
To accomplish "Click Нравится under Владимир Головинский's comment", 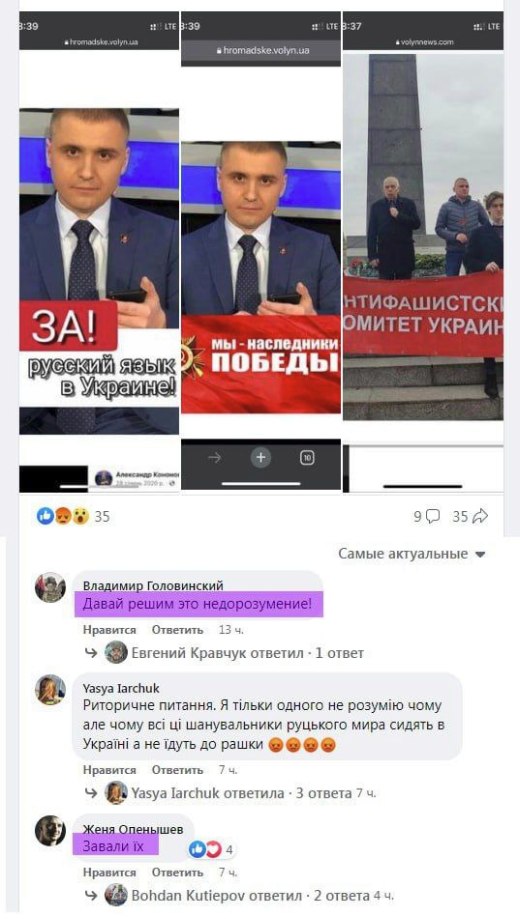I will click(x=110, y=630).
